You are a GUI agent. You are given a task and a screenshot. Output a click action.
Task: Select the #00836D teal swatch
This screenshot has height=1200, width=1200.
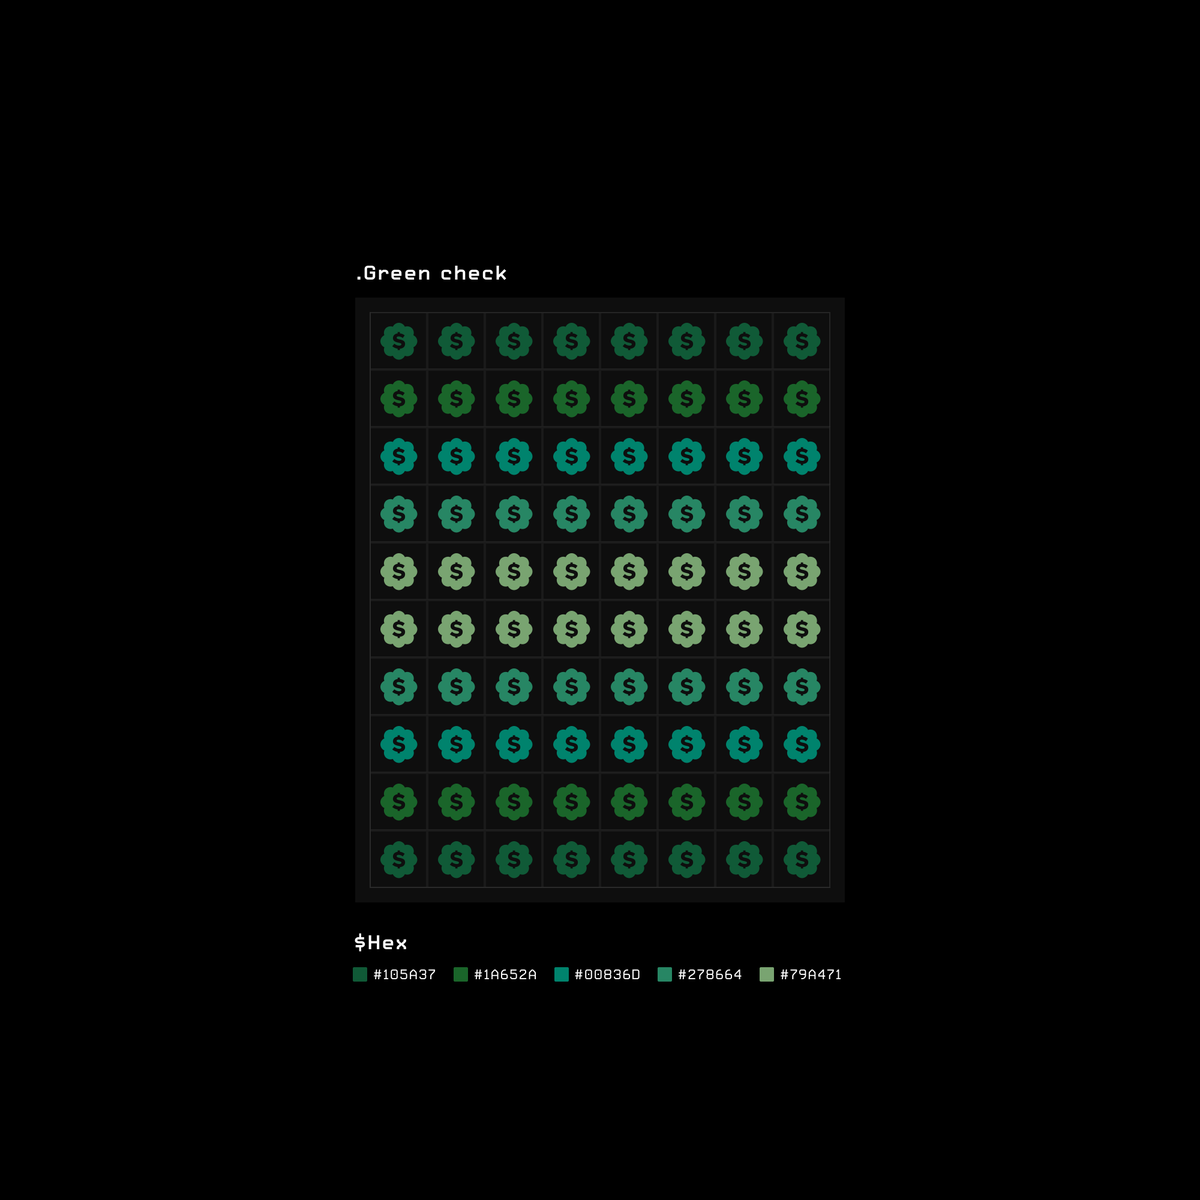(x=561, y=974)
